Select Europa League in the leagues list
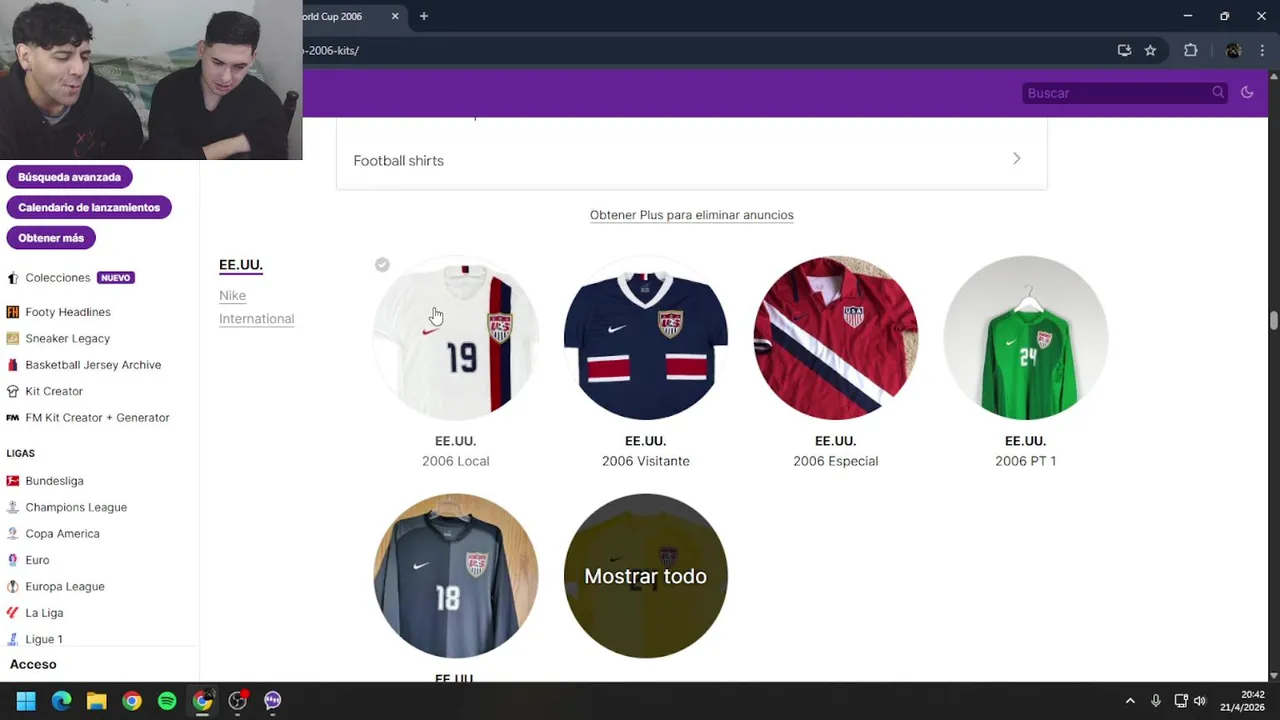This screenshot has width=1280, height=720. pyautogui.click(x=65, y=586)
